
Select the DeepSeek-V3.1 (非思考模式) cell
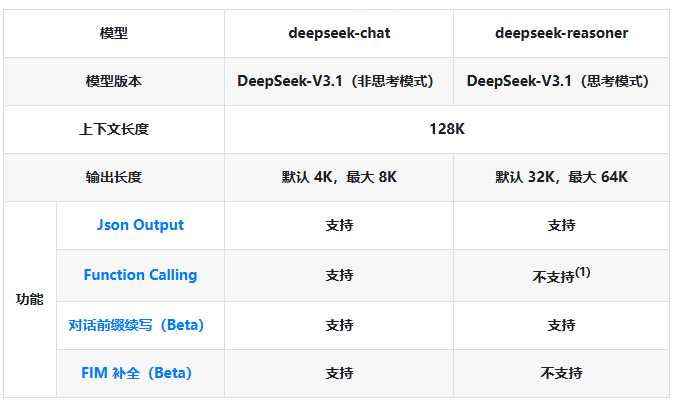(x=339, y=81)
